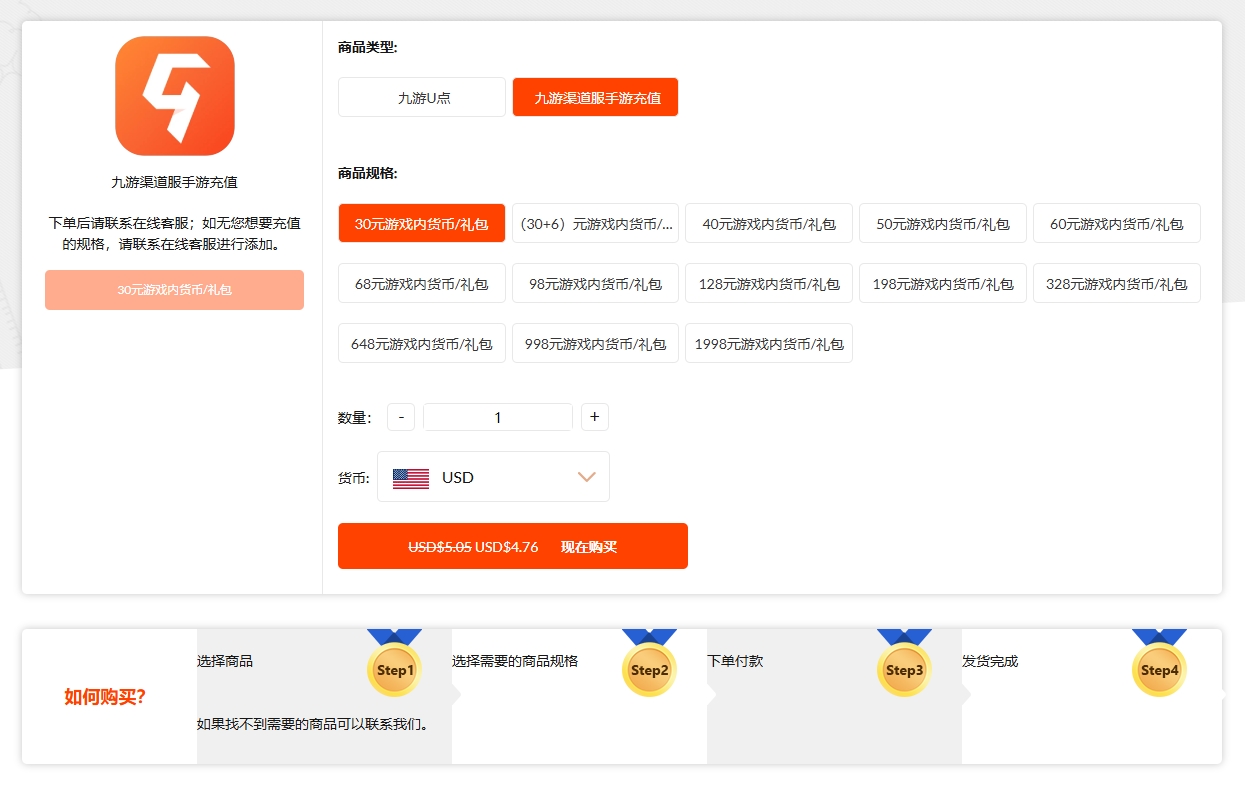Screen dimensions: 1245x785
Task: Choose the 68元游戏内货币/礼包 option
Action: pyautogui.click(x=422, y=283)
